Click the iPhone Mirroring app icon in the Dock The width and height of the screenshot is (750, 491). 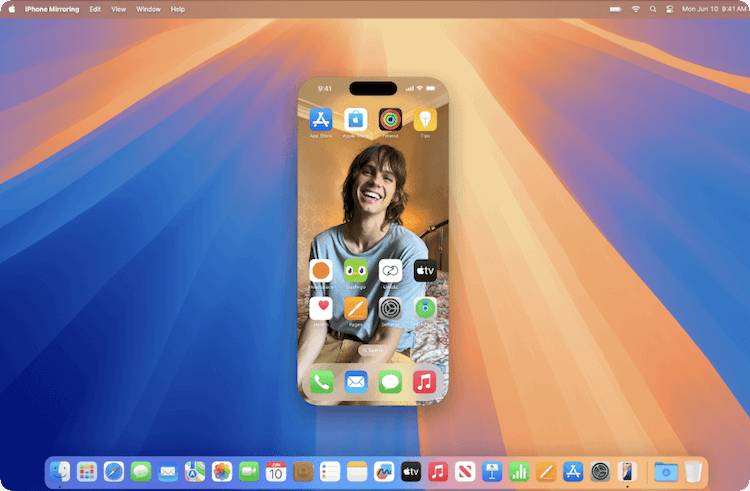coord(627,472)
